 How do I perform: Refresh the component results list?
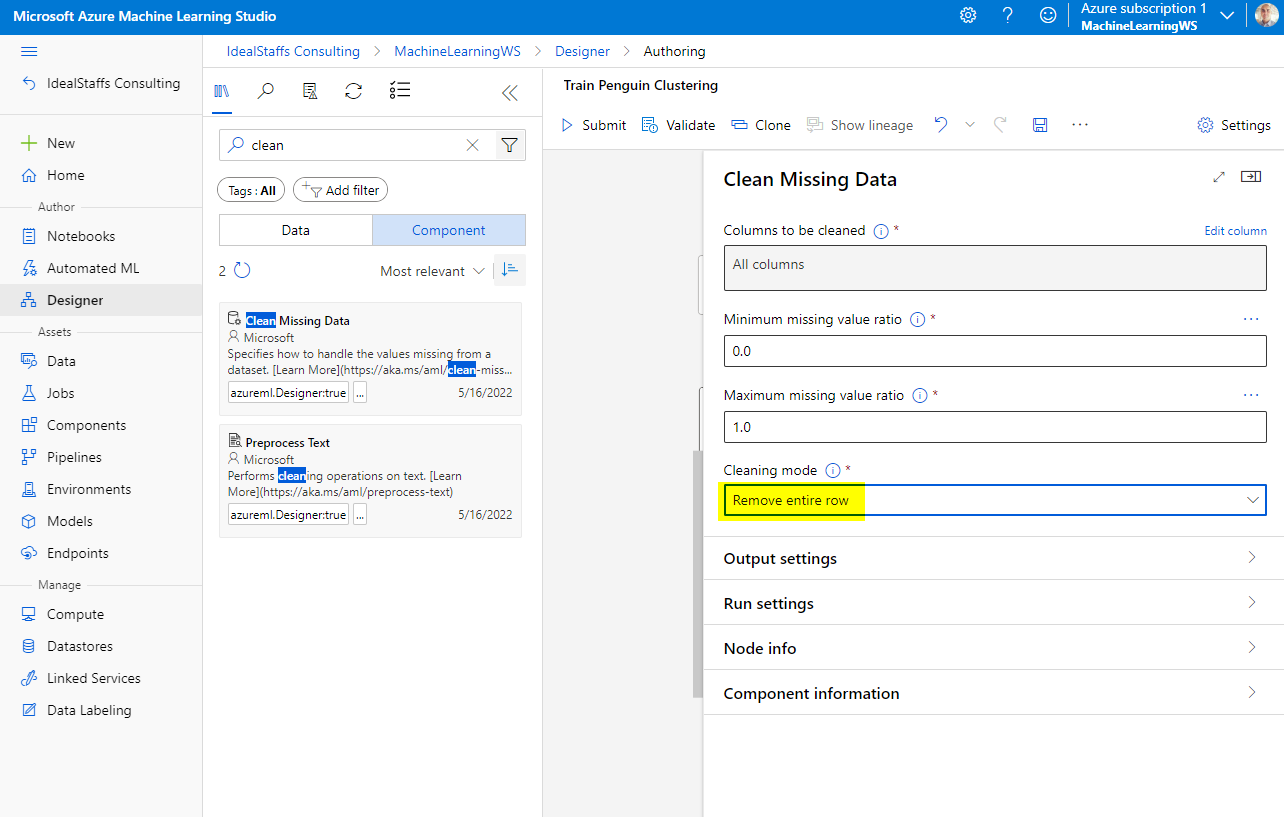click(241, 271)
